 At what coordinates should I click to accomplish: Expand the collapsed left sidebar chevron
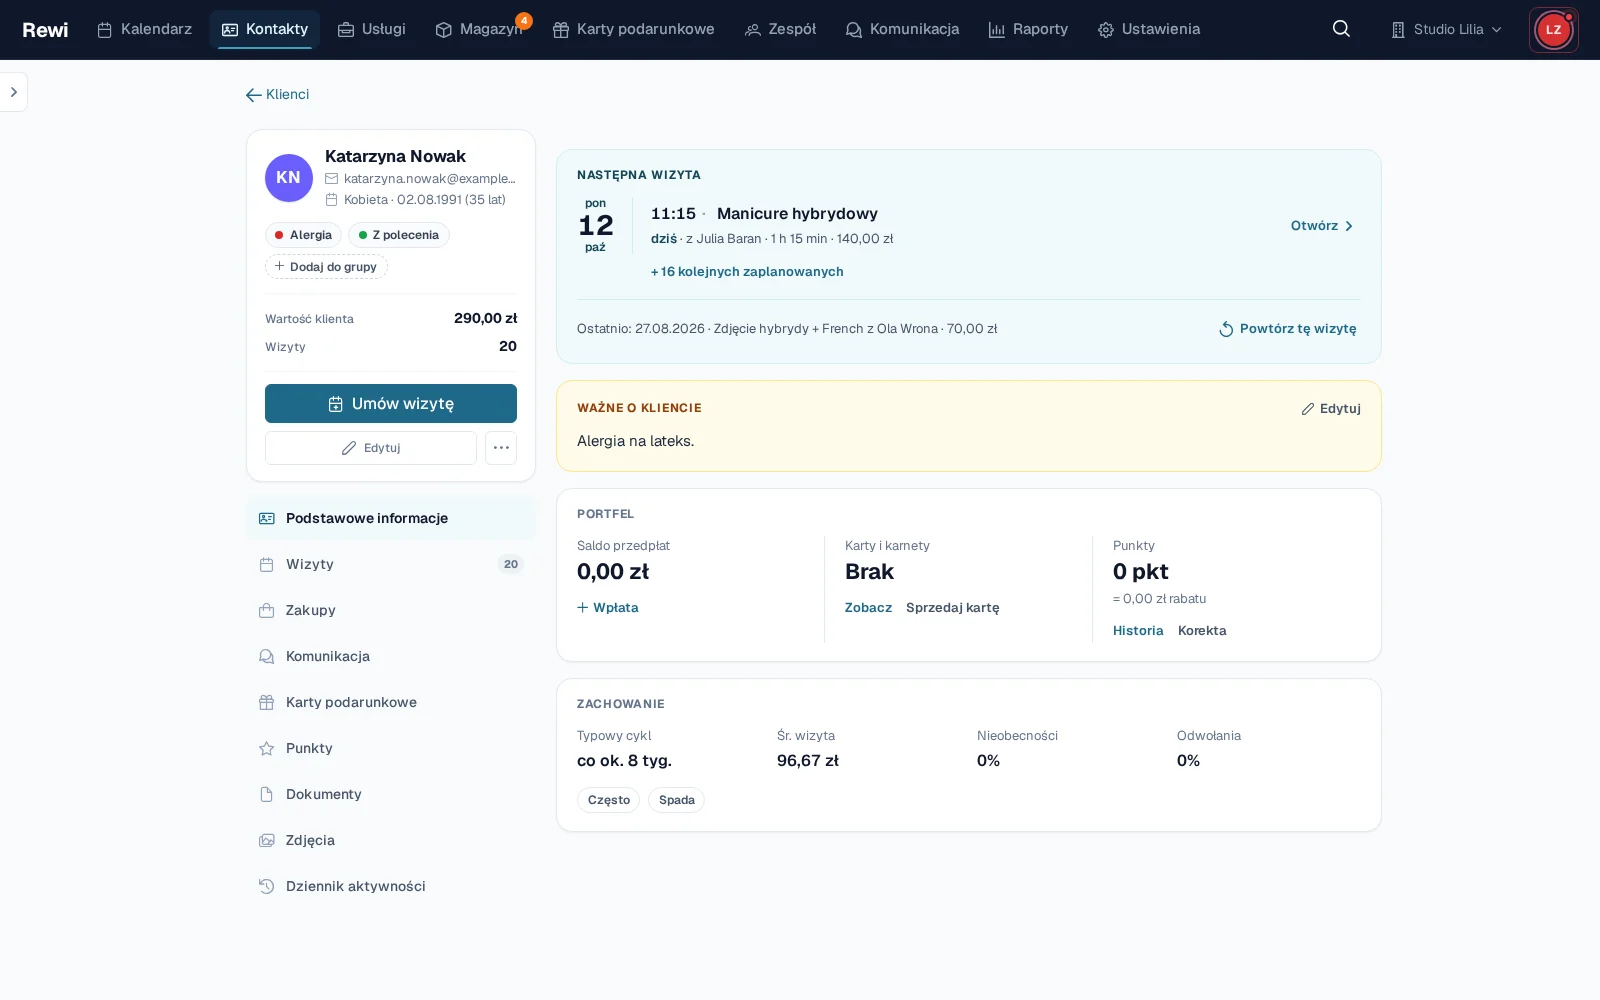coord(13,92)
